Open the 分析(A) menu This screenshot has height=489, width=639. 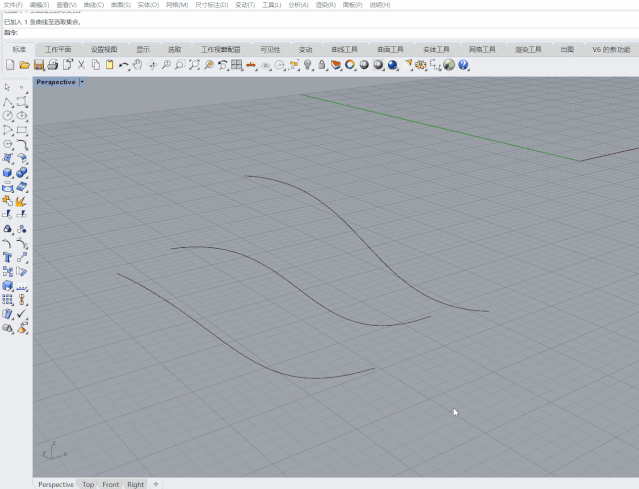[x=298, y=5]
